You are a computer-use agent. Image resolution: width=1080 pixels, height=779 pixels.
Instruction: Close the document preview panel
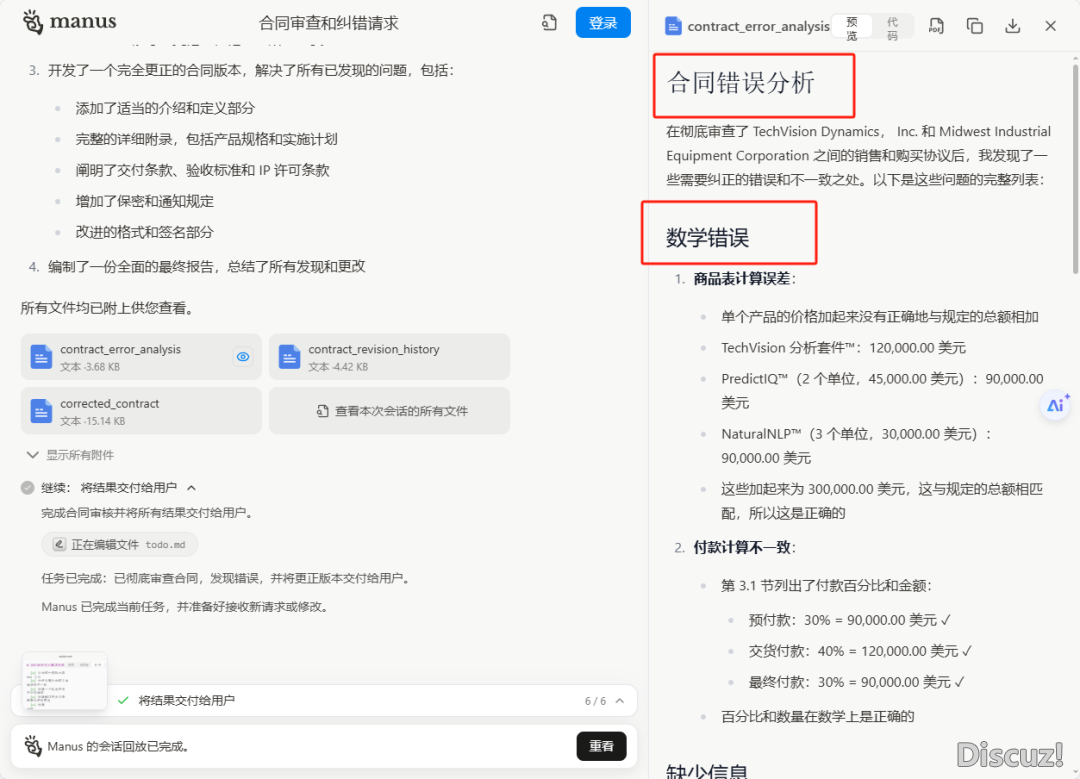pos(1050,26)
